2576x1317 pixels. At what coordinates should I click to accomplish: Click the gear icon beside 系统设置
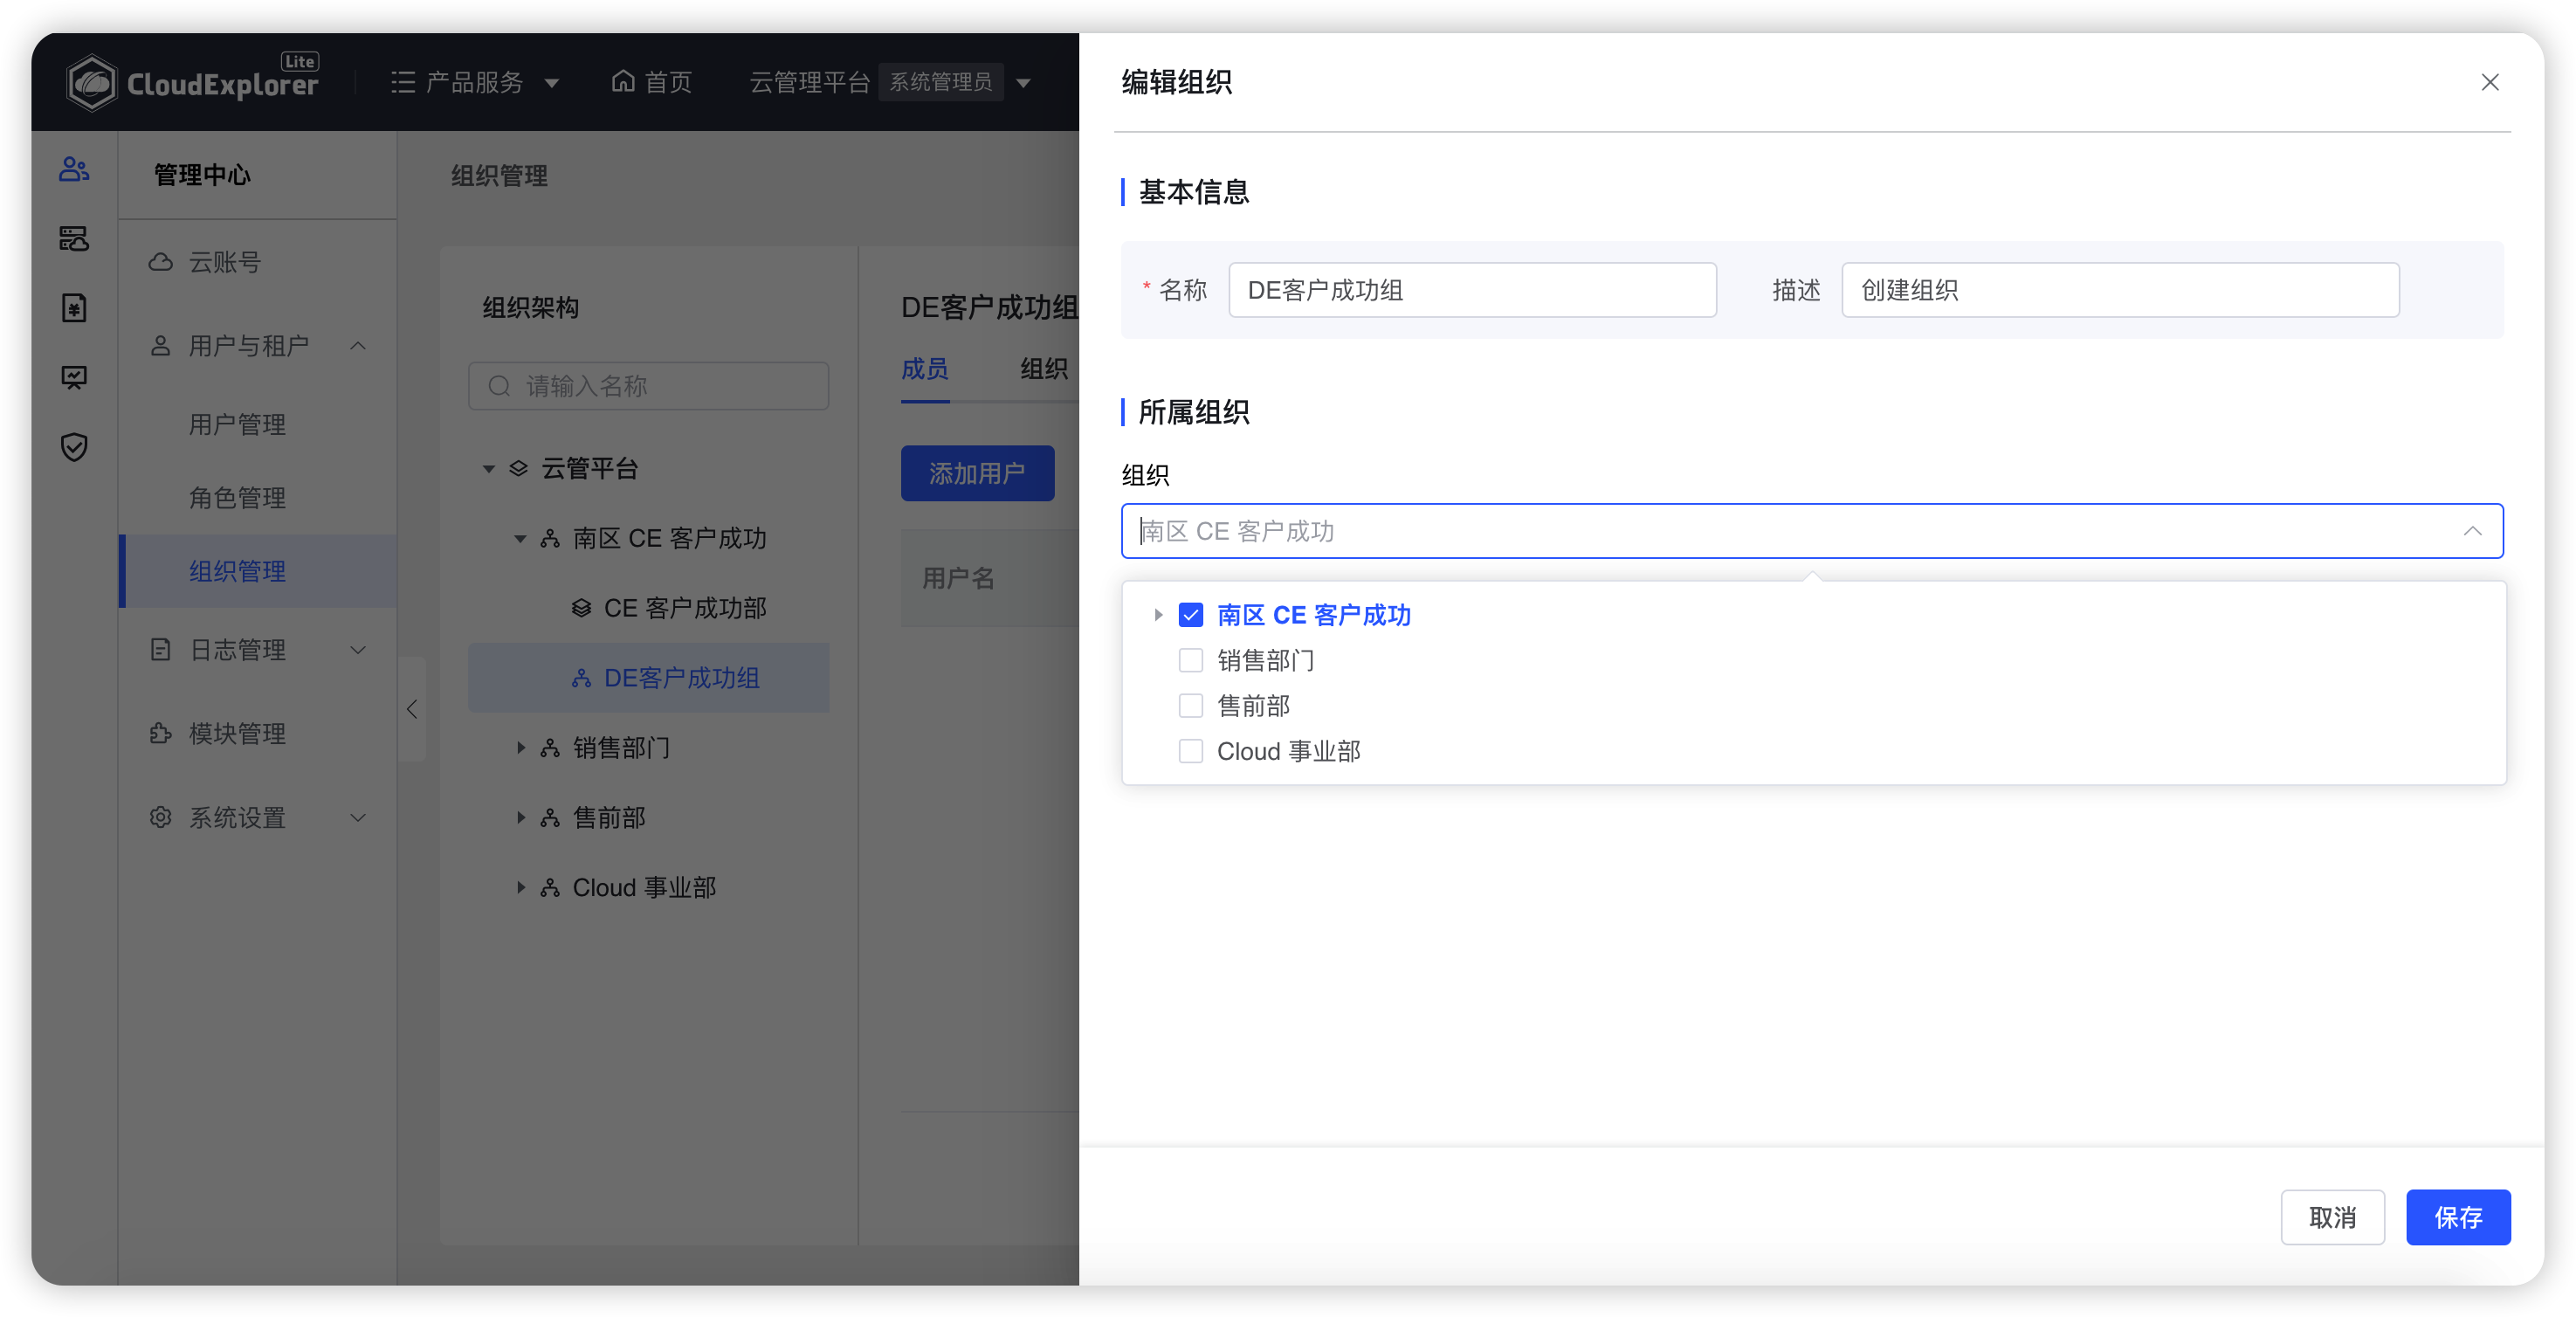[160, 818]
